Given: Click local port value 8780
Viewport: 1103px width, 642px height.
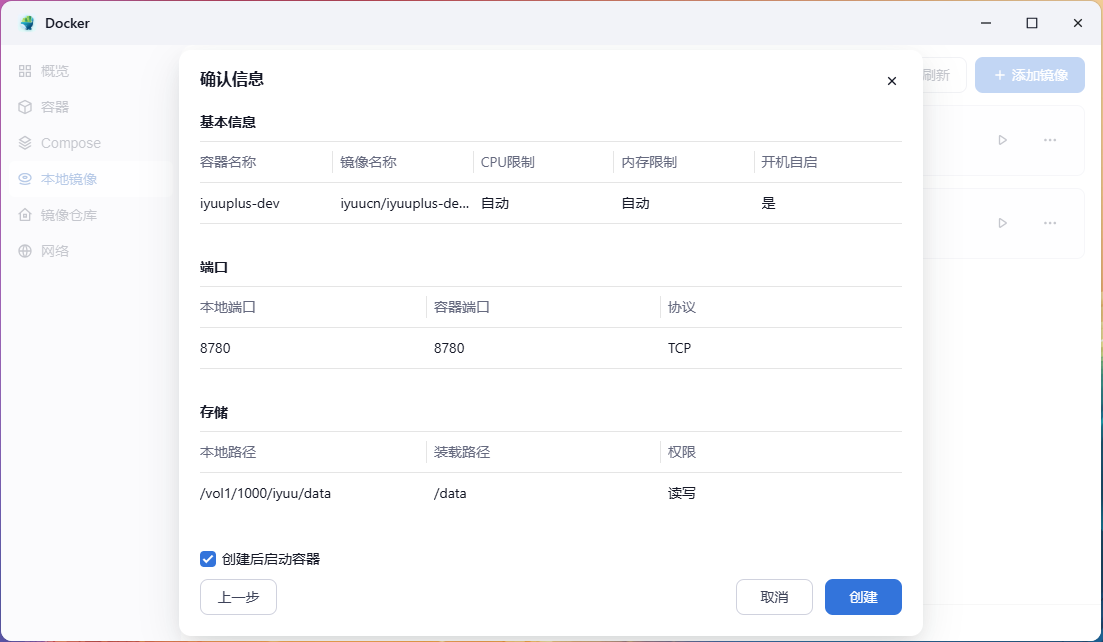Looking at the screenshot, I should 215,348.
